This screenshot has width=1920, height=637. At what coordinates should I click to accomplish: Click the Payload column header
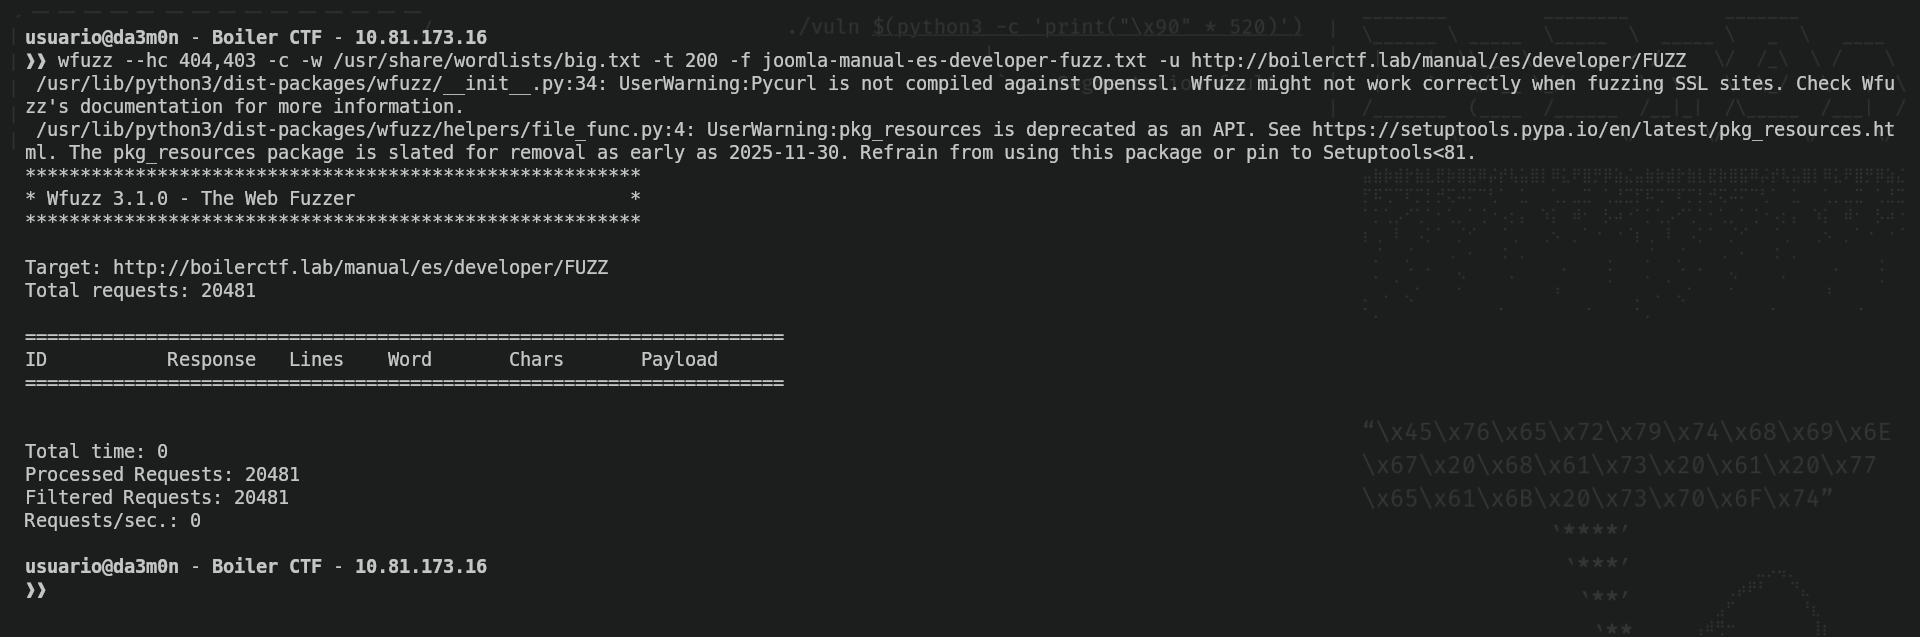[x=678, y=360]
